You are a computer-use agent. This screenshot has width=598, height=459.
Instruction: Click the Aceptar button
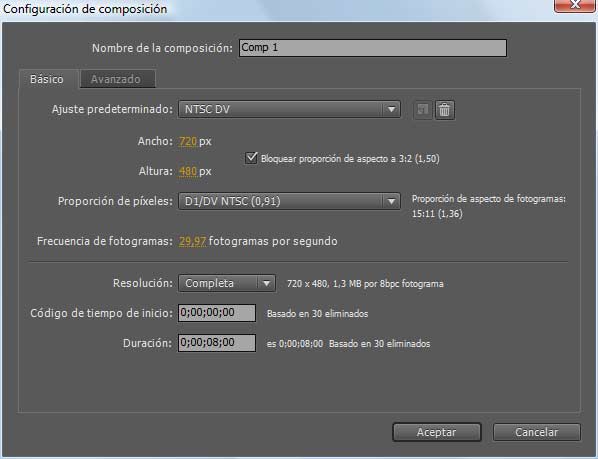(437, 432)
